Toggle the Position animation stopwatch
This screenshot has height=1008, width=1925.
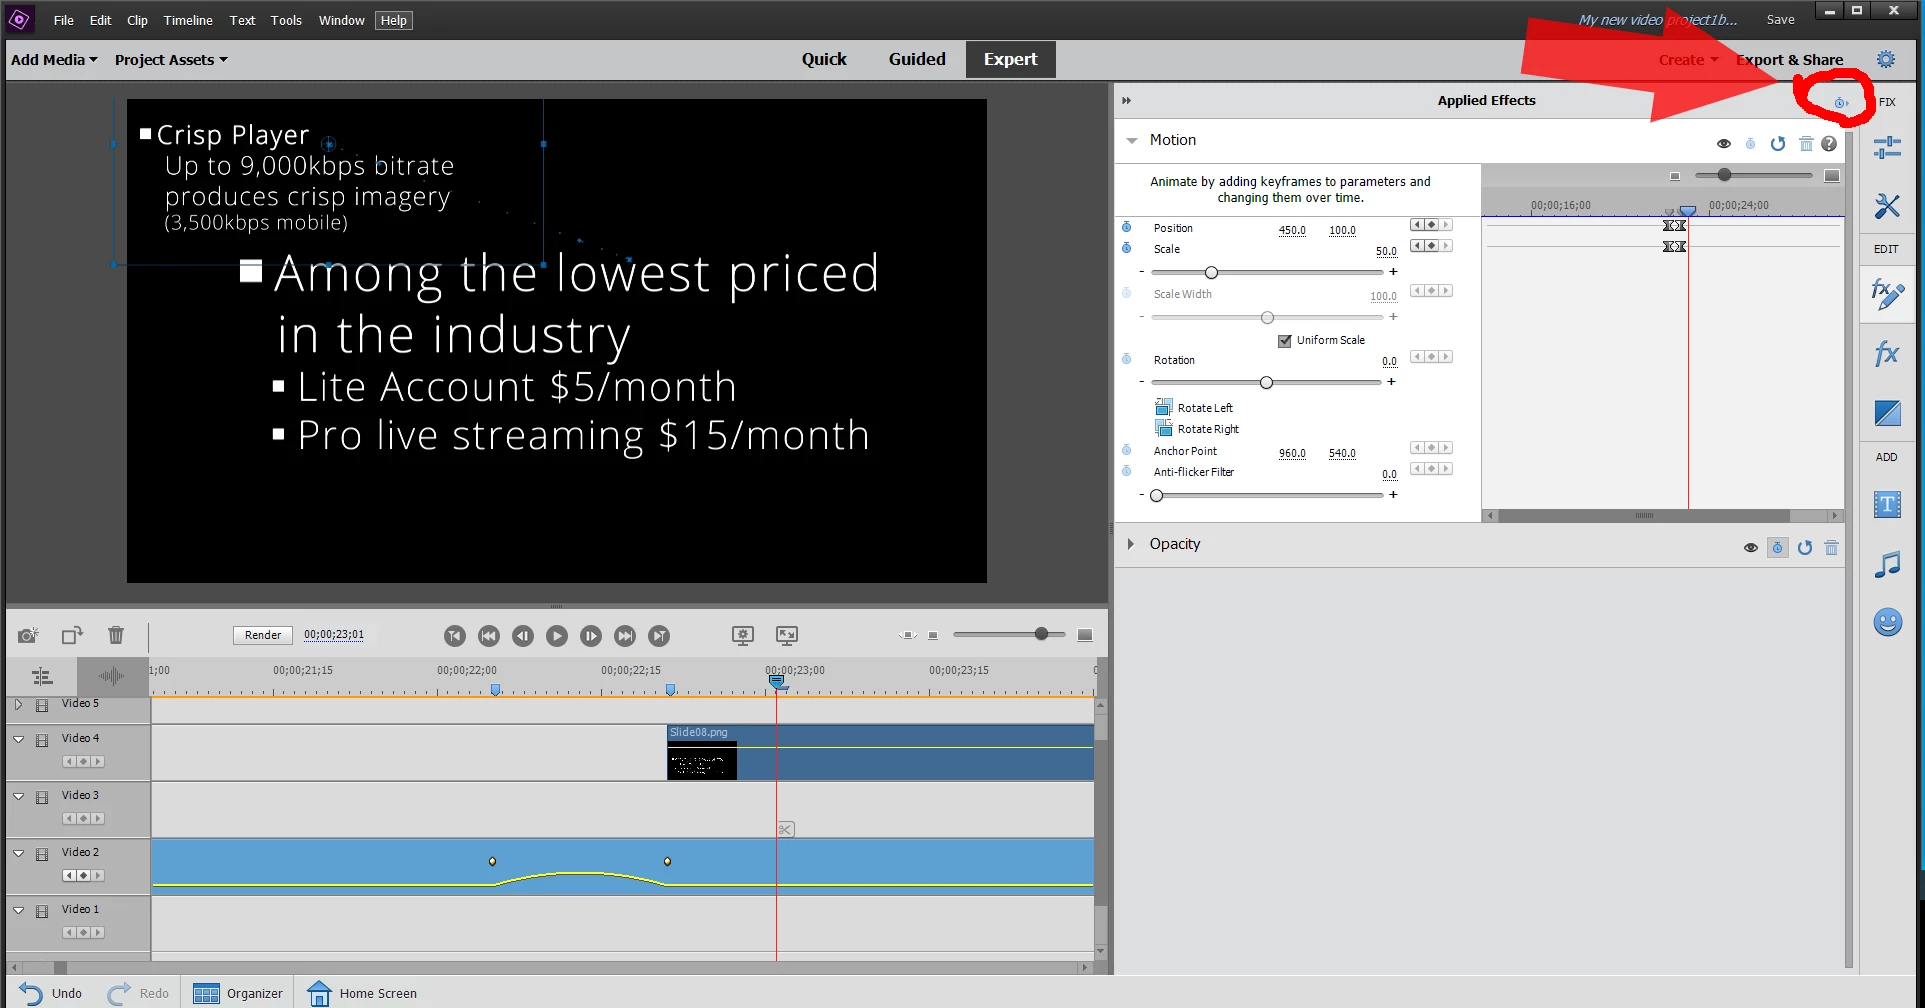tap(1127, 227)
